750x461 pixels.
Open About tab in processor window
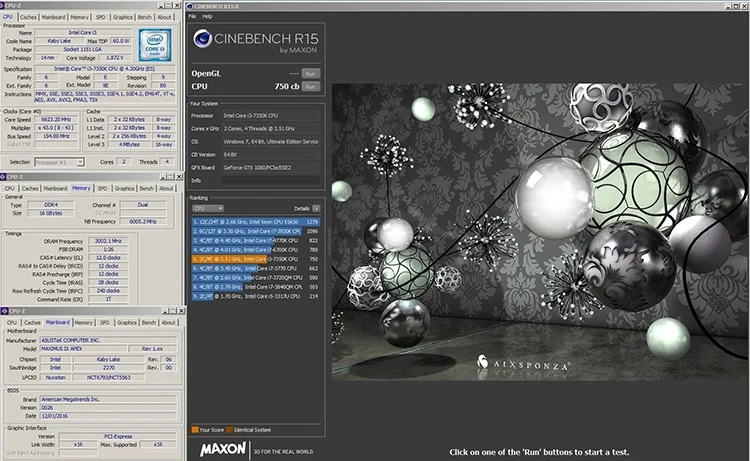click(164, 17)
